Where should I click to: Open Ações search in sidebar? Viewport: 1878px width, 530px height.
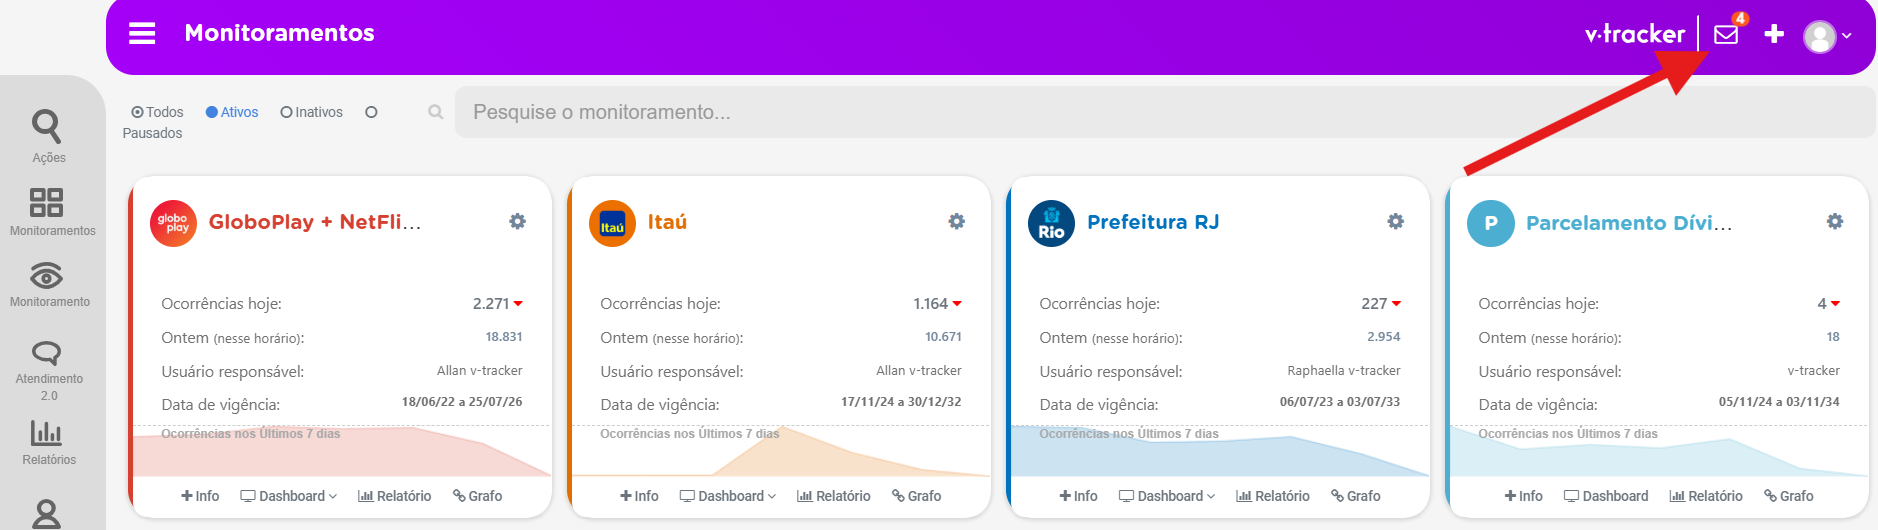tap(47, 136)
